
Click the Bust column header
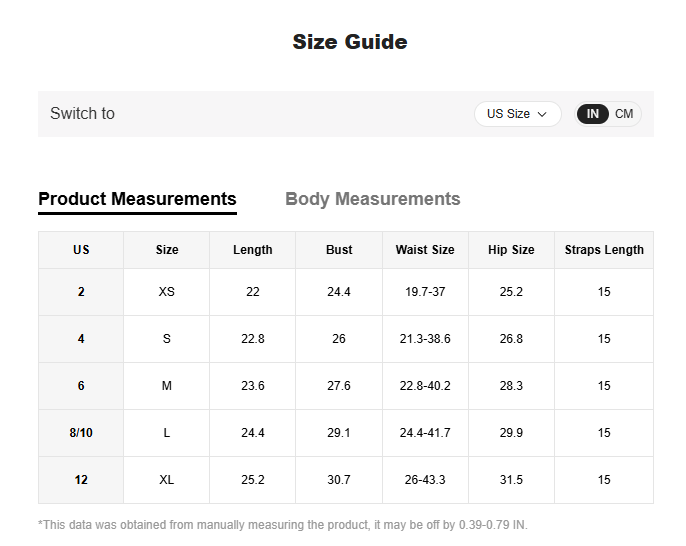coord(339,250)
